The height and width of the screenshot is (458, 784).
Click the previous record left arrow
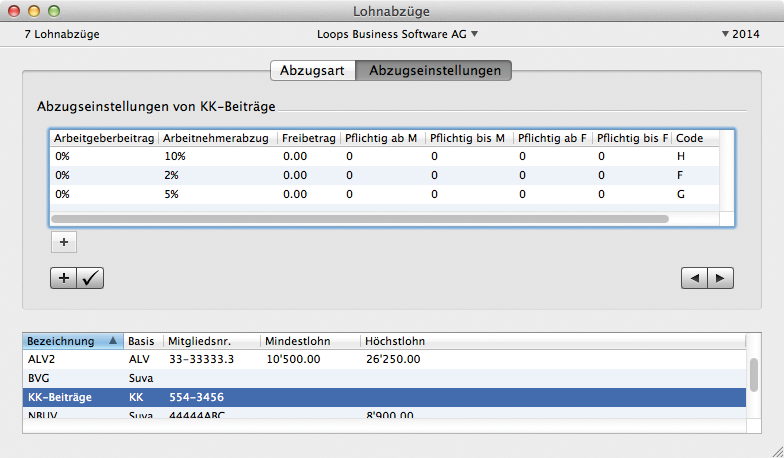click(694, 278)
